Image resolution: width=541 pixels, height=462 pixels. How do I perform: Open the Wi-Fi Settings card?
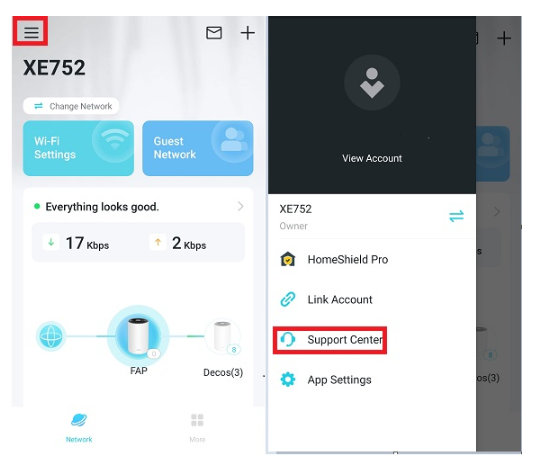point(78,148)
